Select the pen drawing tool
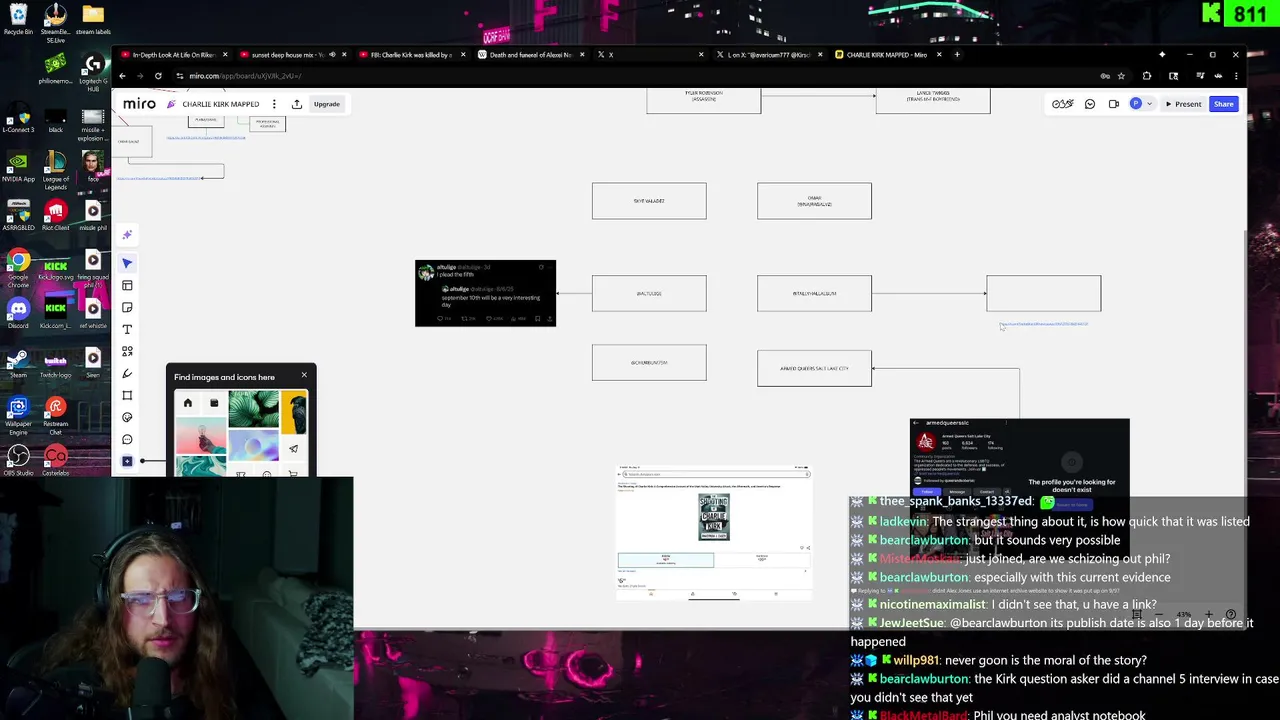Screen dimensions: 1280x720 coord(127,373)
